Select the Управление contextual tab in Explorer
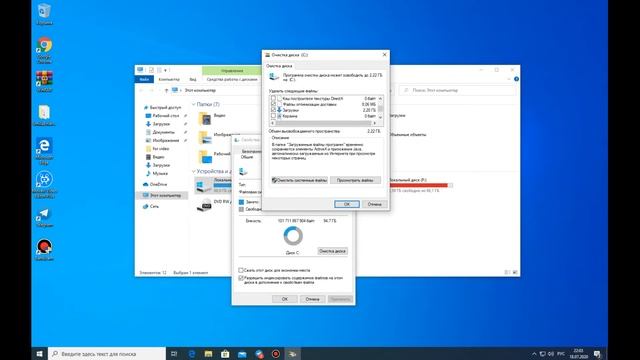640x360 pixels. 232,71
